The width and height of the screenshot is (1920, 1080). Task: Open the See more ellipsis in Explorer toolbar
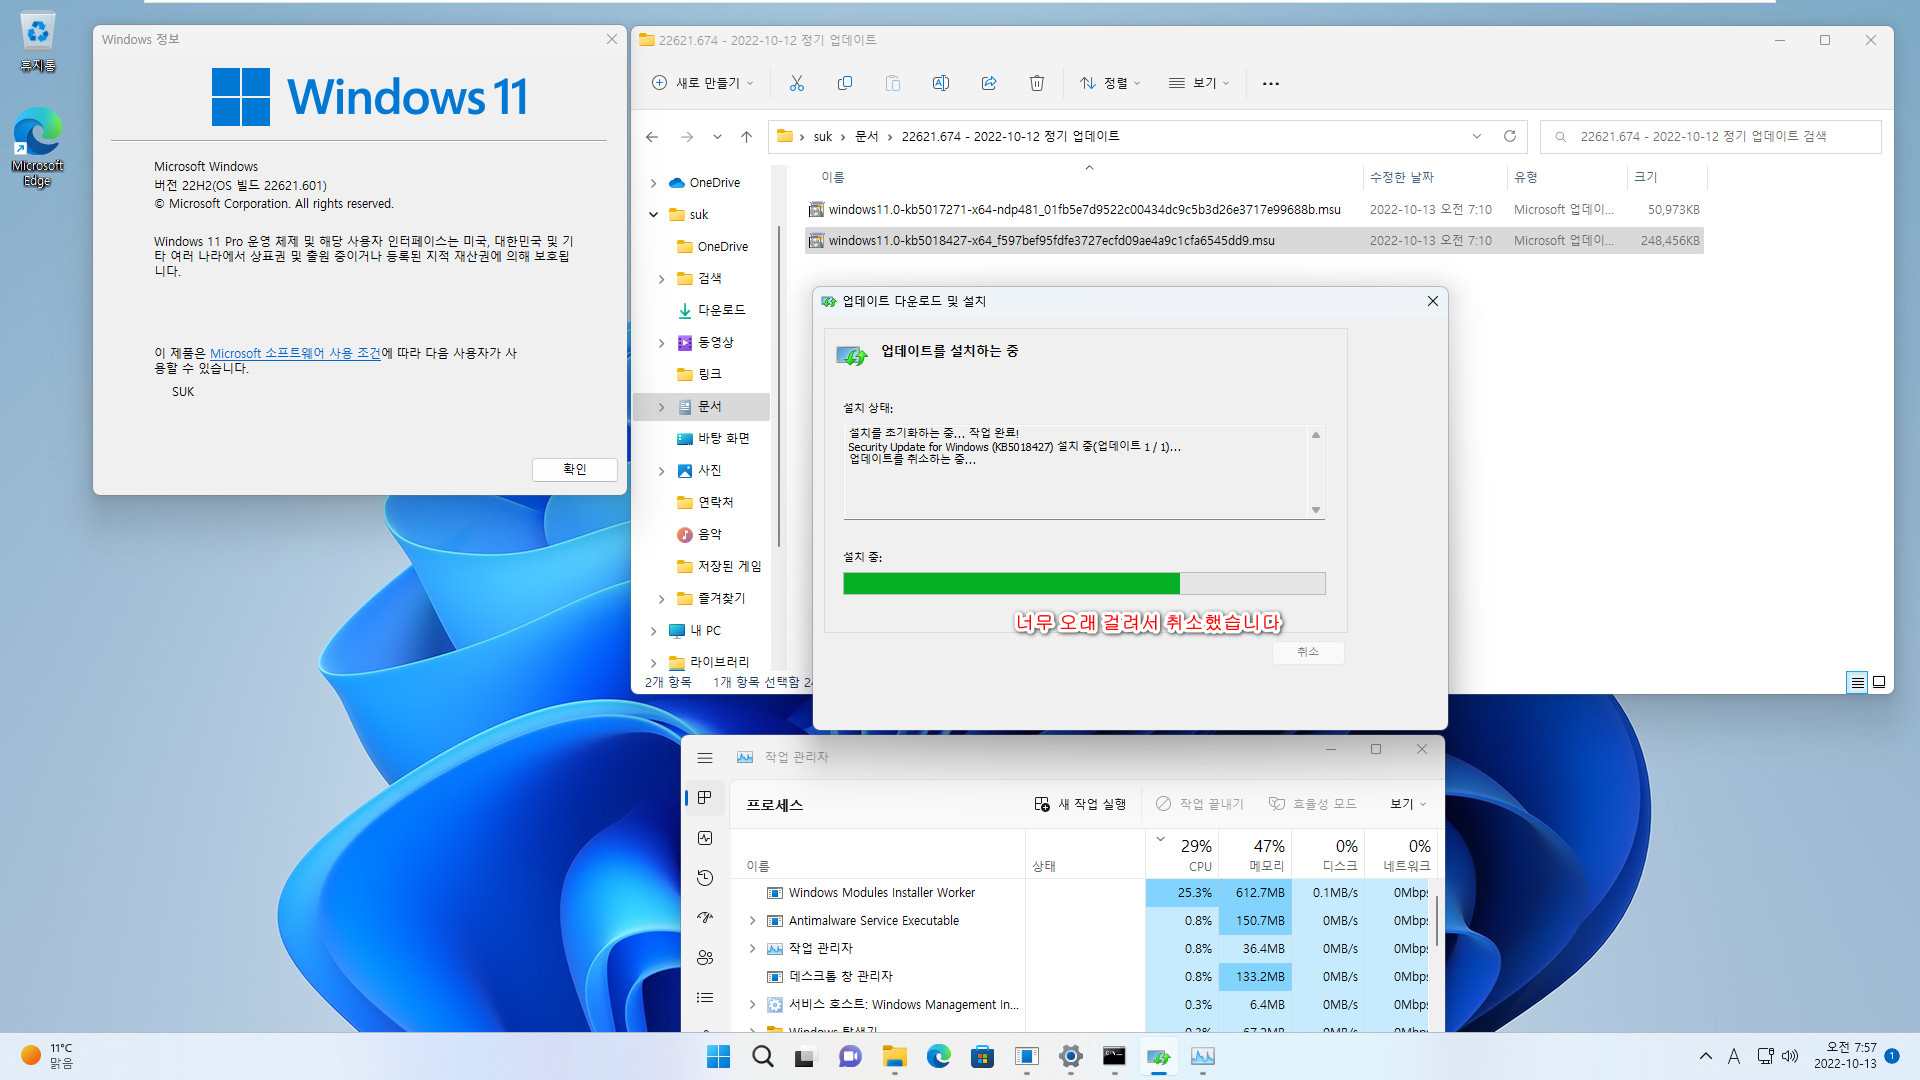tap(1271, 83)
